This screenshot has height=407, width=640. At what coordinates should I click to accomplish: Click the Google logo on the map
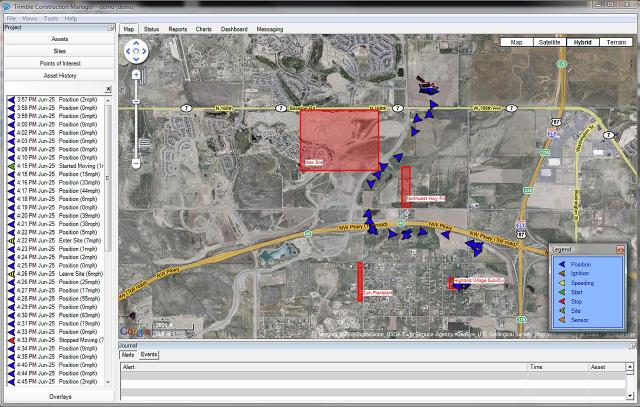pos(135,331)
